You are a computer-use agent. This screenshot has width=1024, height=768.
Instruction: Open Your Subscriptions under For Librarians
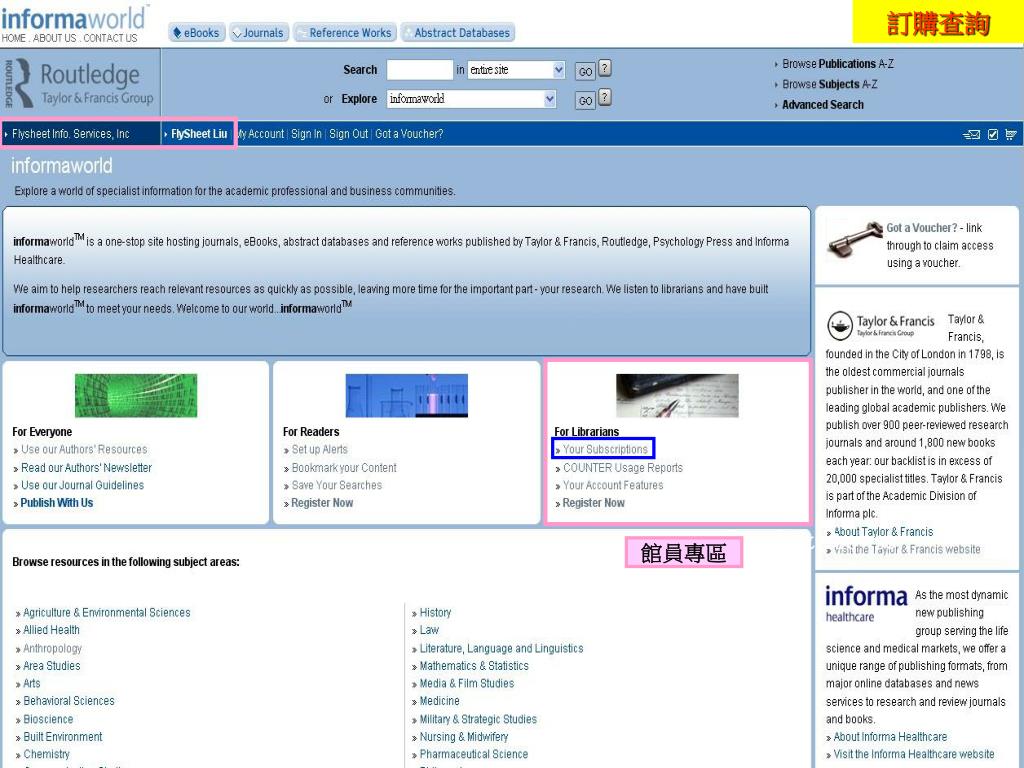pos(605,449)
